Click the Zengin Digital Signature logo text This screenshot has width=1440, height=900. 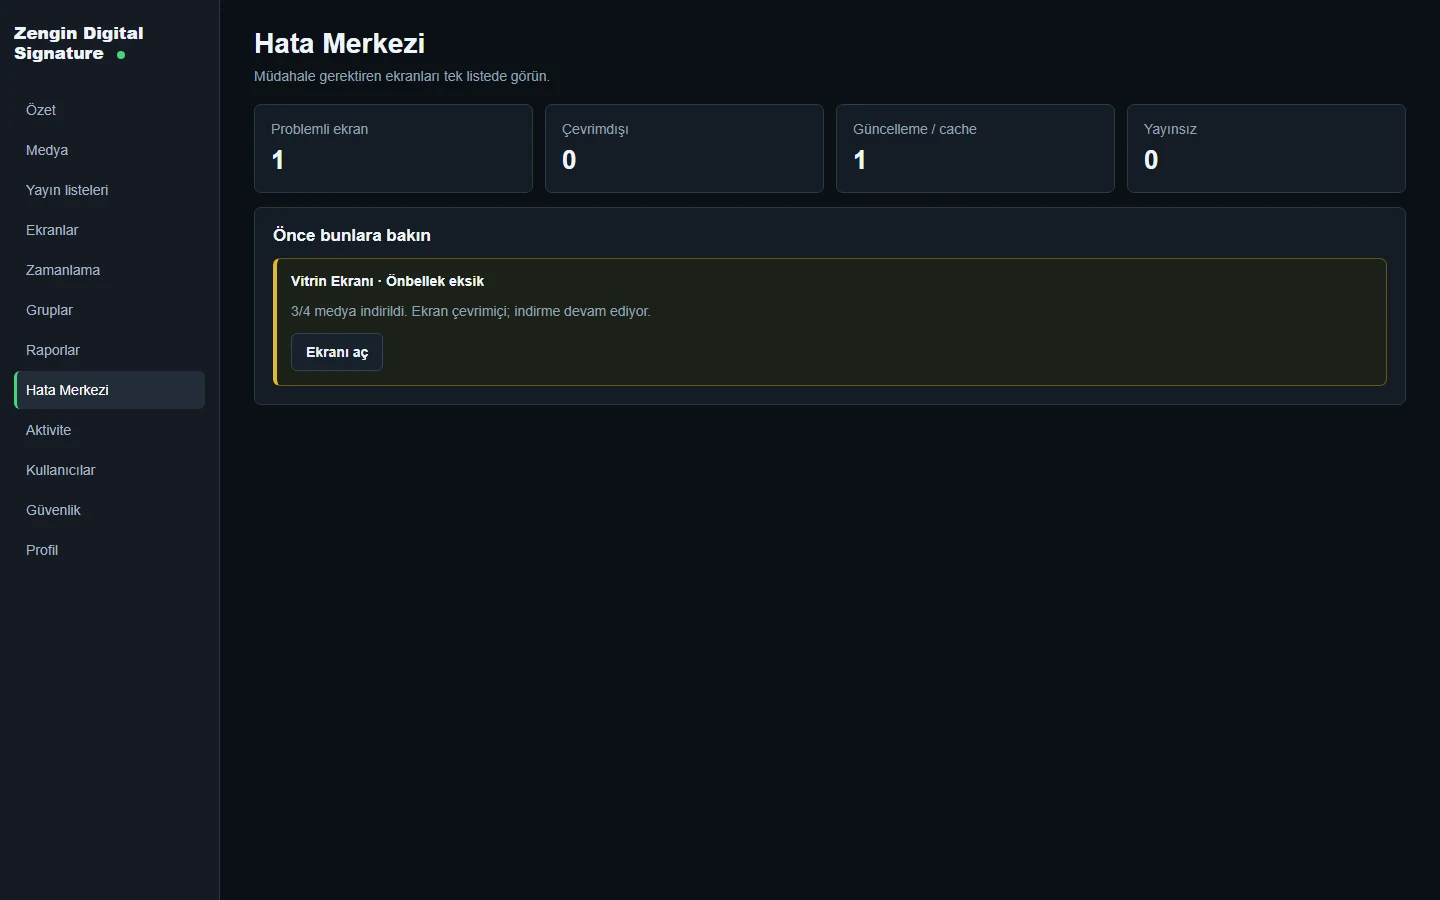pos(78,43)
